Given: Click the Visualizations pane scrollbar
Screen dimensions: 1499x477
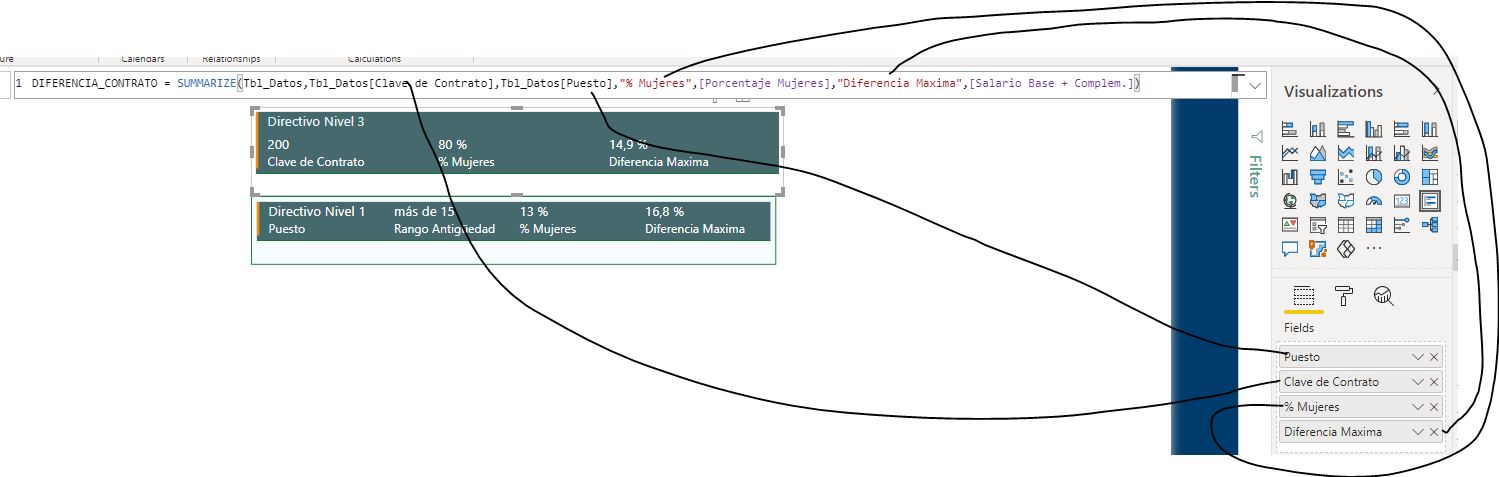Looking at the screenshot, I should tap(1455, 257).
